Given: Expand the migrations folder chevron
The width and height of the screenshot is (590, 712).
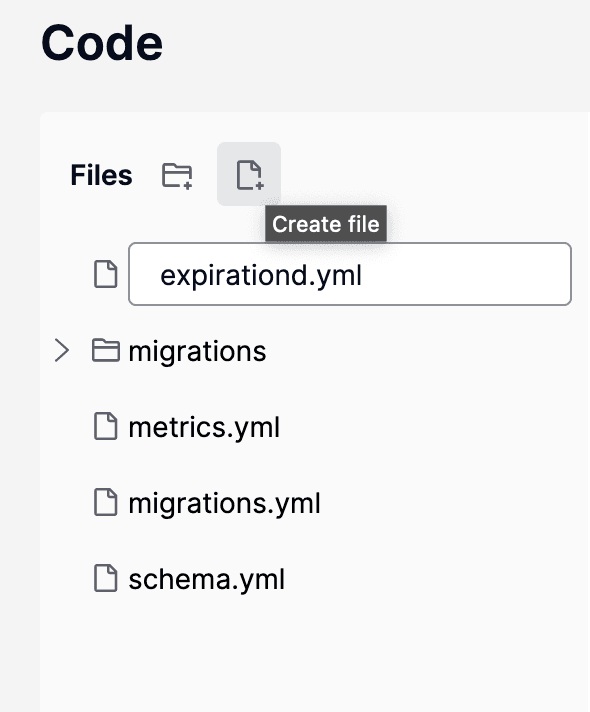Looking at the screenshot, I should [x=62, y=350].
